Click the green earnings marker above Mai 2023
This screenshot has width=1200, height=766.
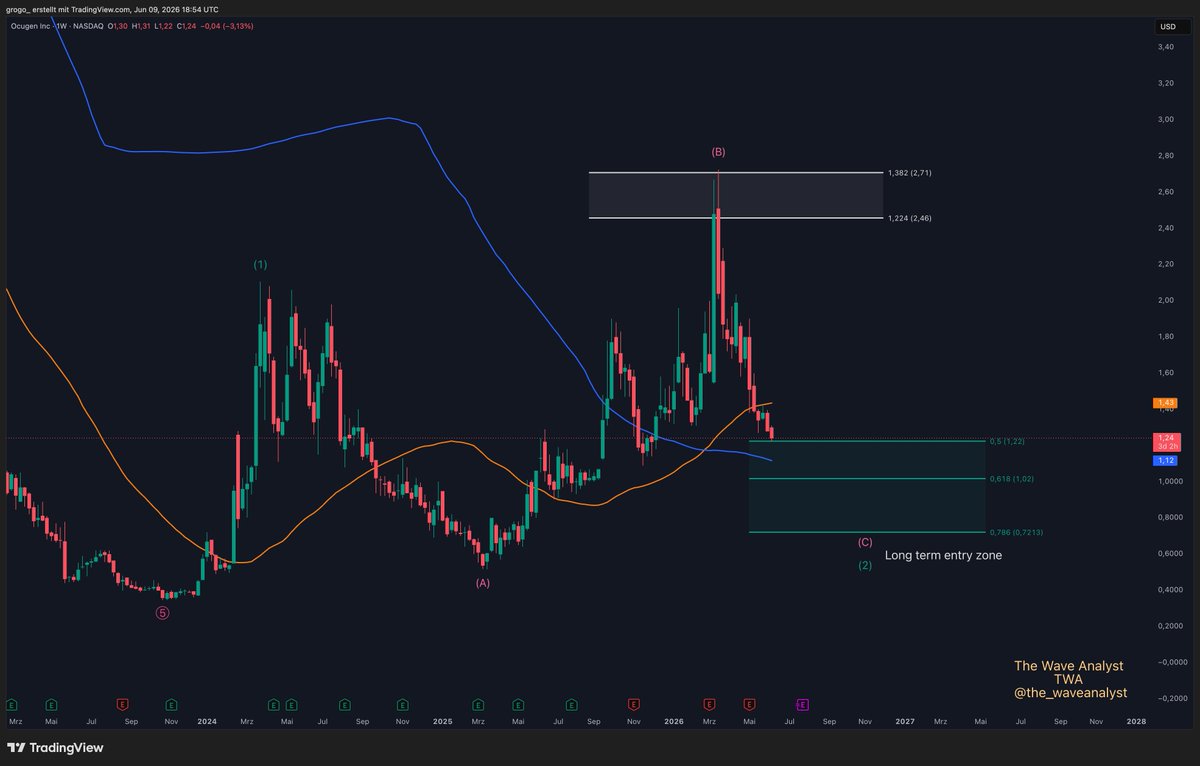[50, 703]
